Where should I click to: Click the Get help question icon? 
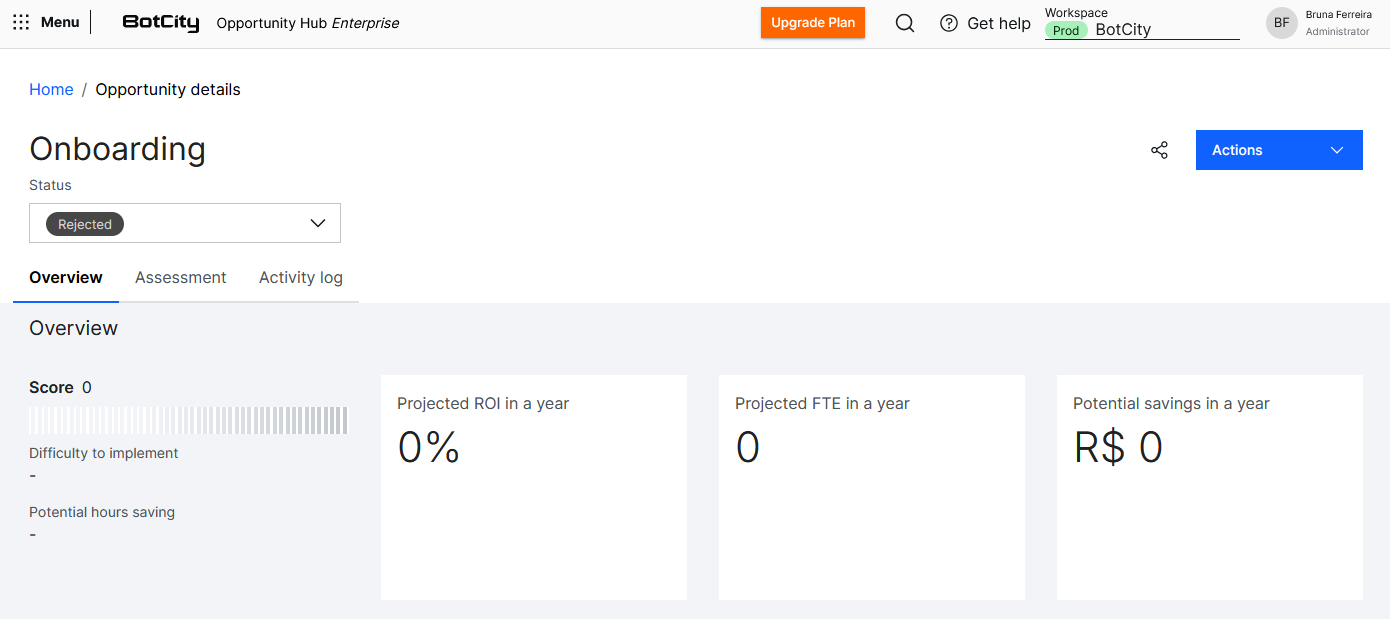pyautogui.click(x=949, y=23)
